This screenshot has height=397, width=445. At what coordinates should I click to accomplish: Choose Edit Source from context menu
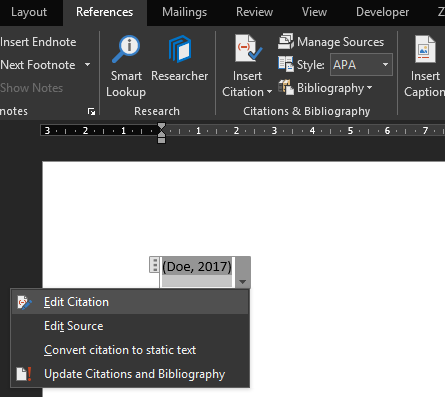point(130,326)
